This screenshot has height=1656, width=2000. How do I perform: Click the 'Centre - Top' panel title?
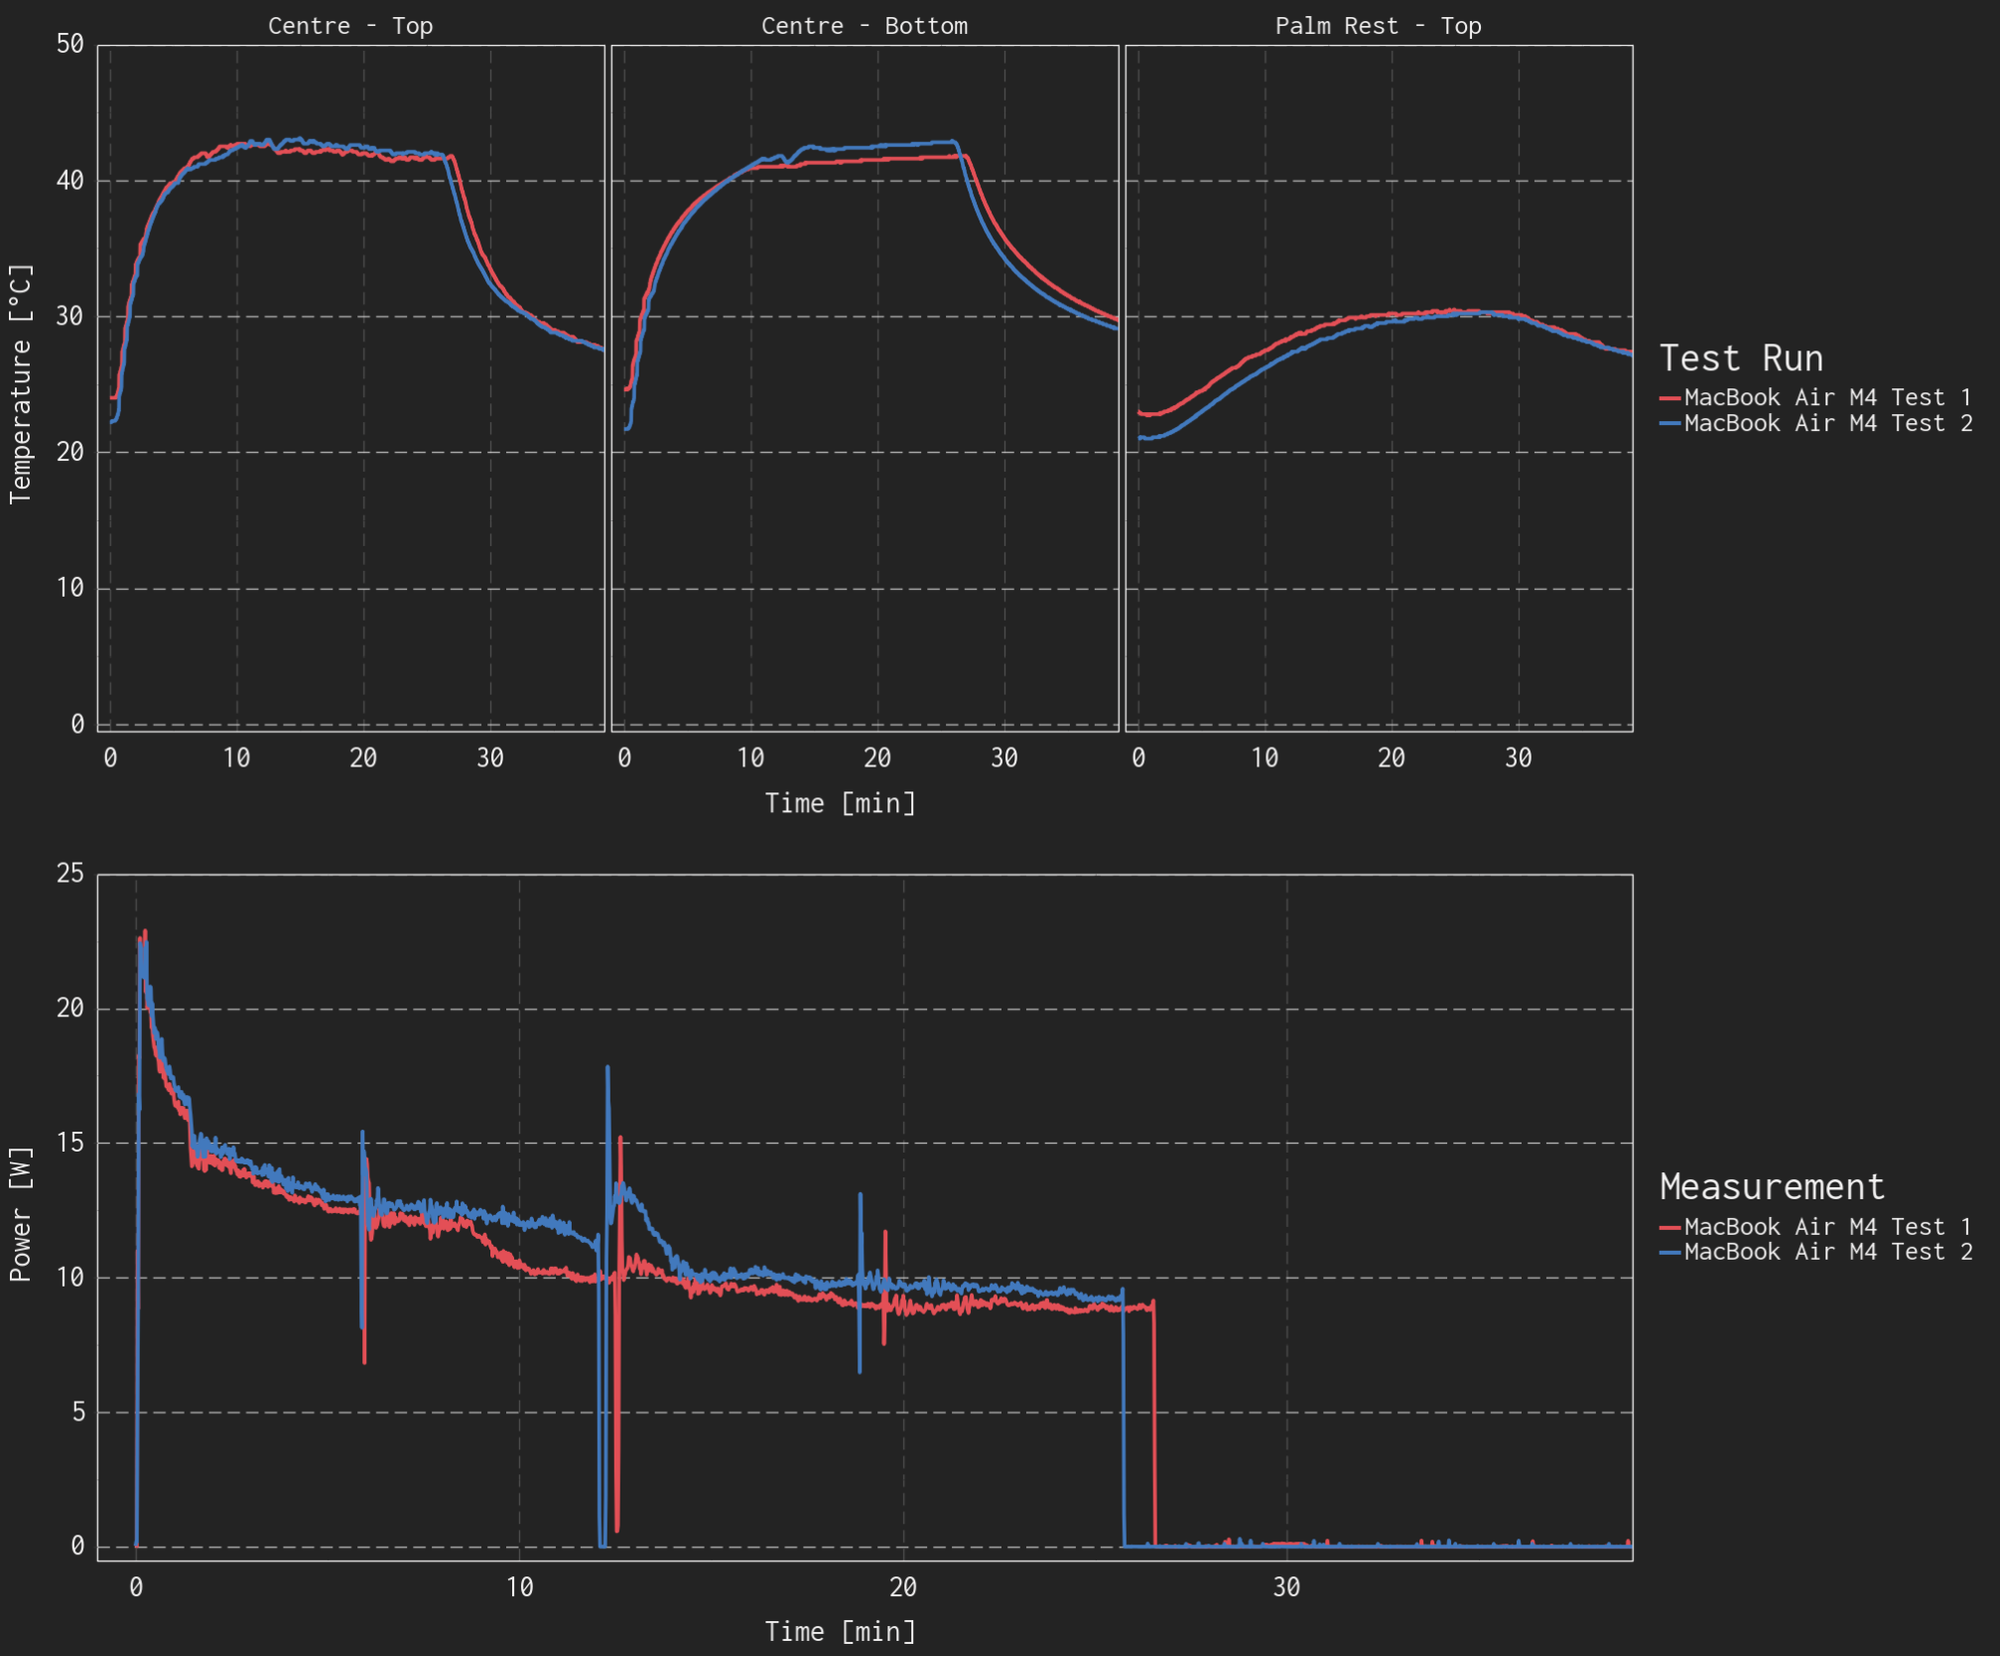(x=350, y=26)
